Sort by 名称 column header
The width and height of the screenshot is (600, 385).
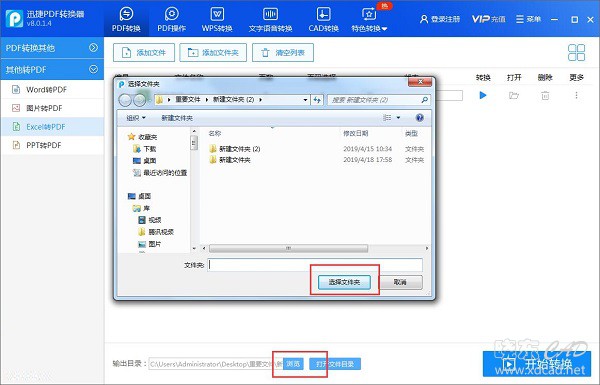pos(214,133)
